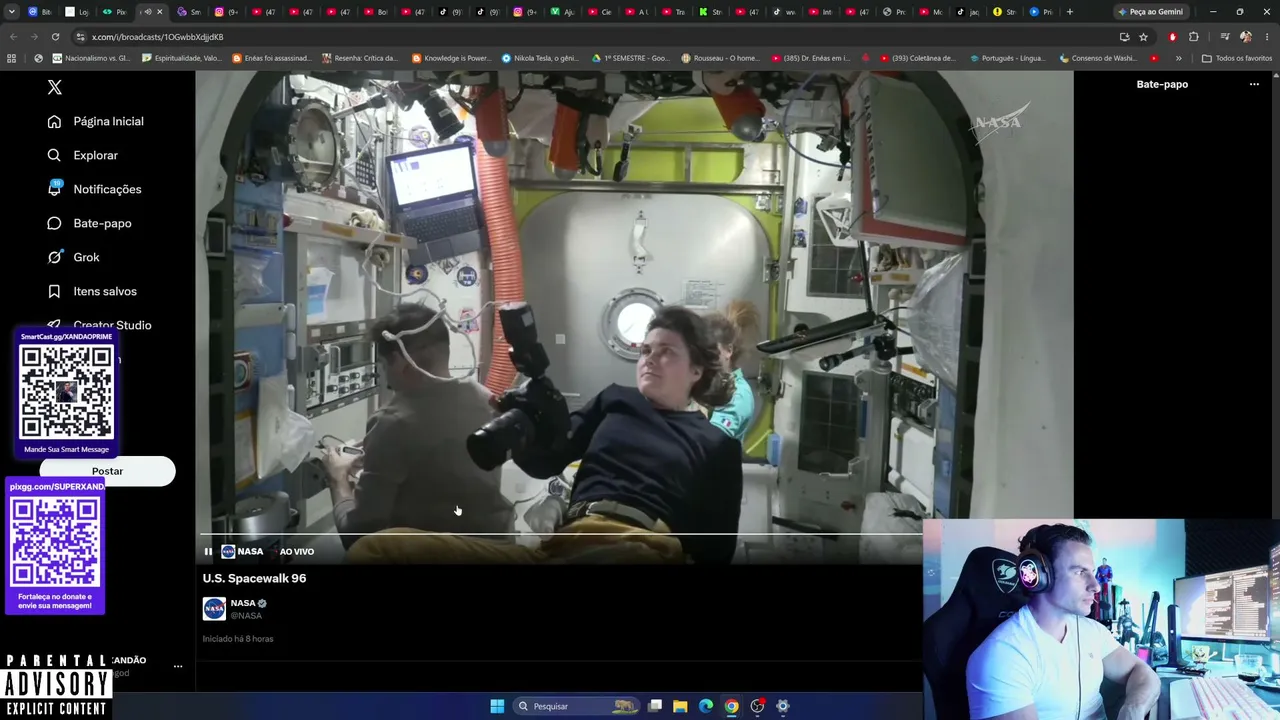Go back to the previous page

click(13, 37)
